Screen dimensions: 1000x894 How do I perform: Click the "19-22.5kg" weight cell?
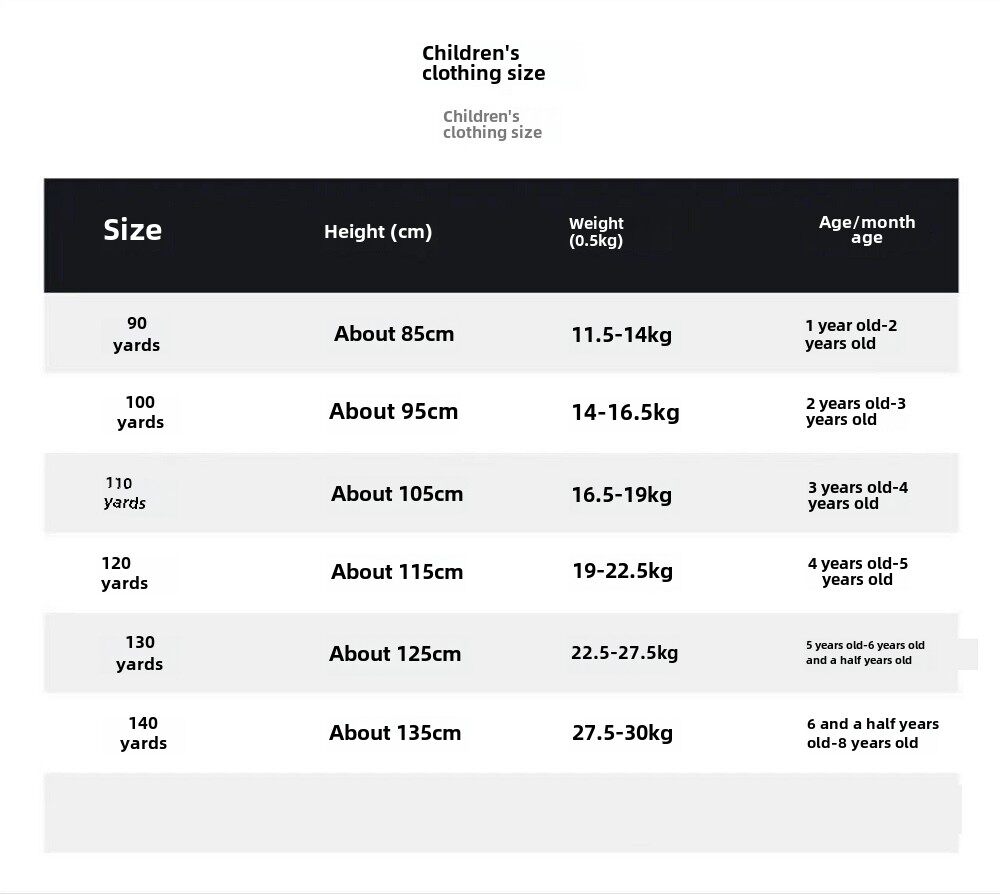pos(622,571)
